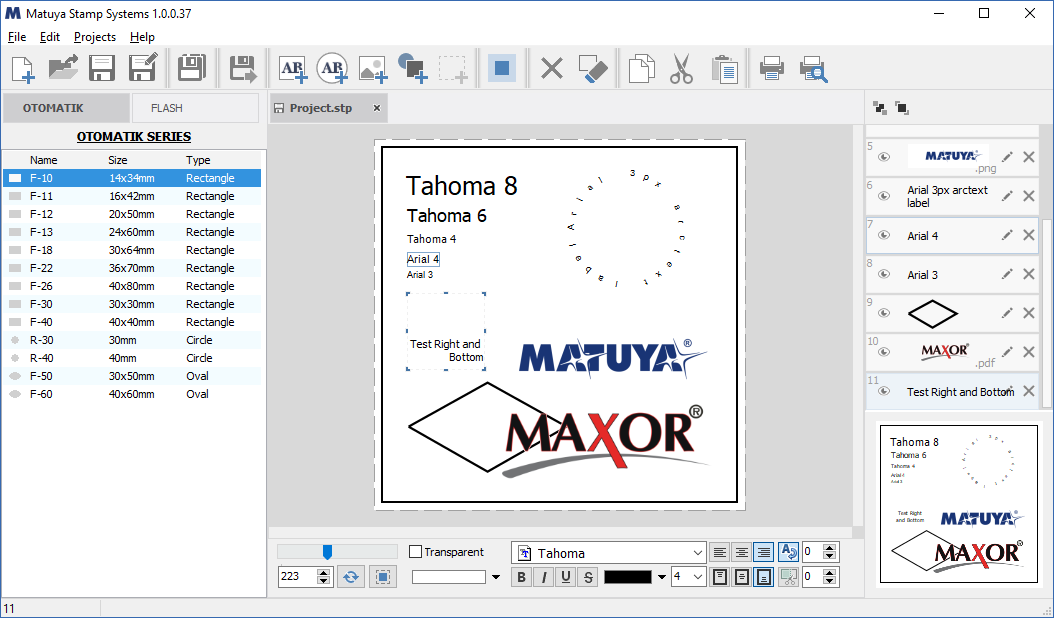The width and height of the screenshot is (1054, 618).
Task: Copy the selected object
Action: pyautogui.click(x=641, y=69)
